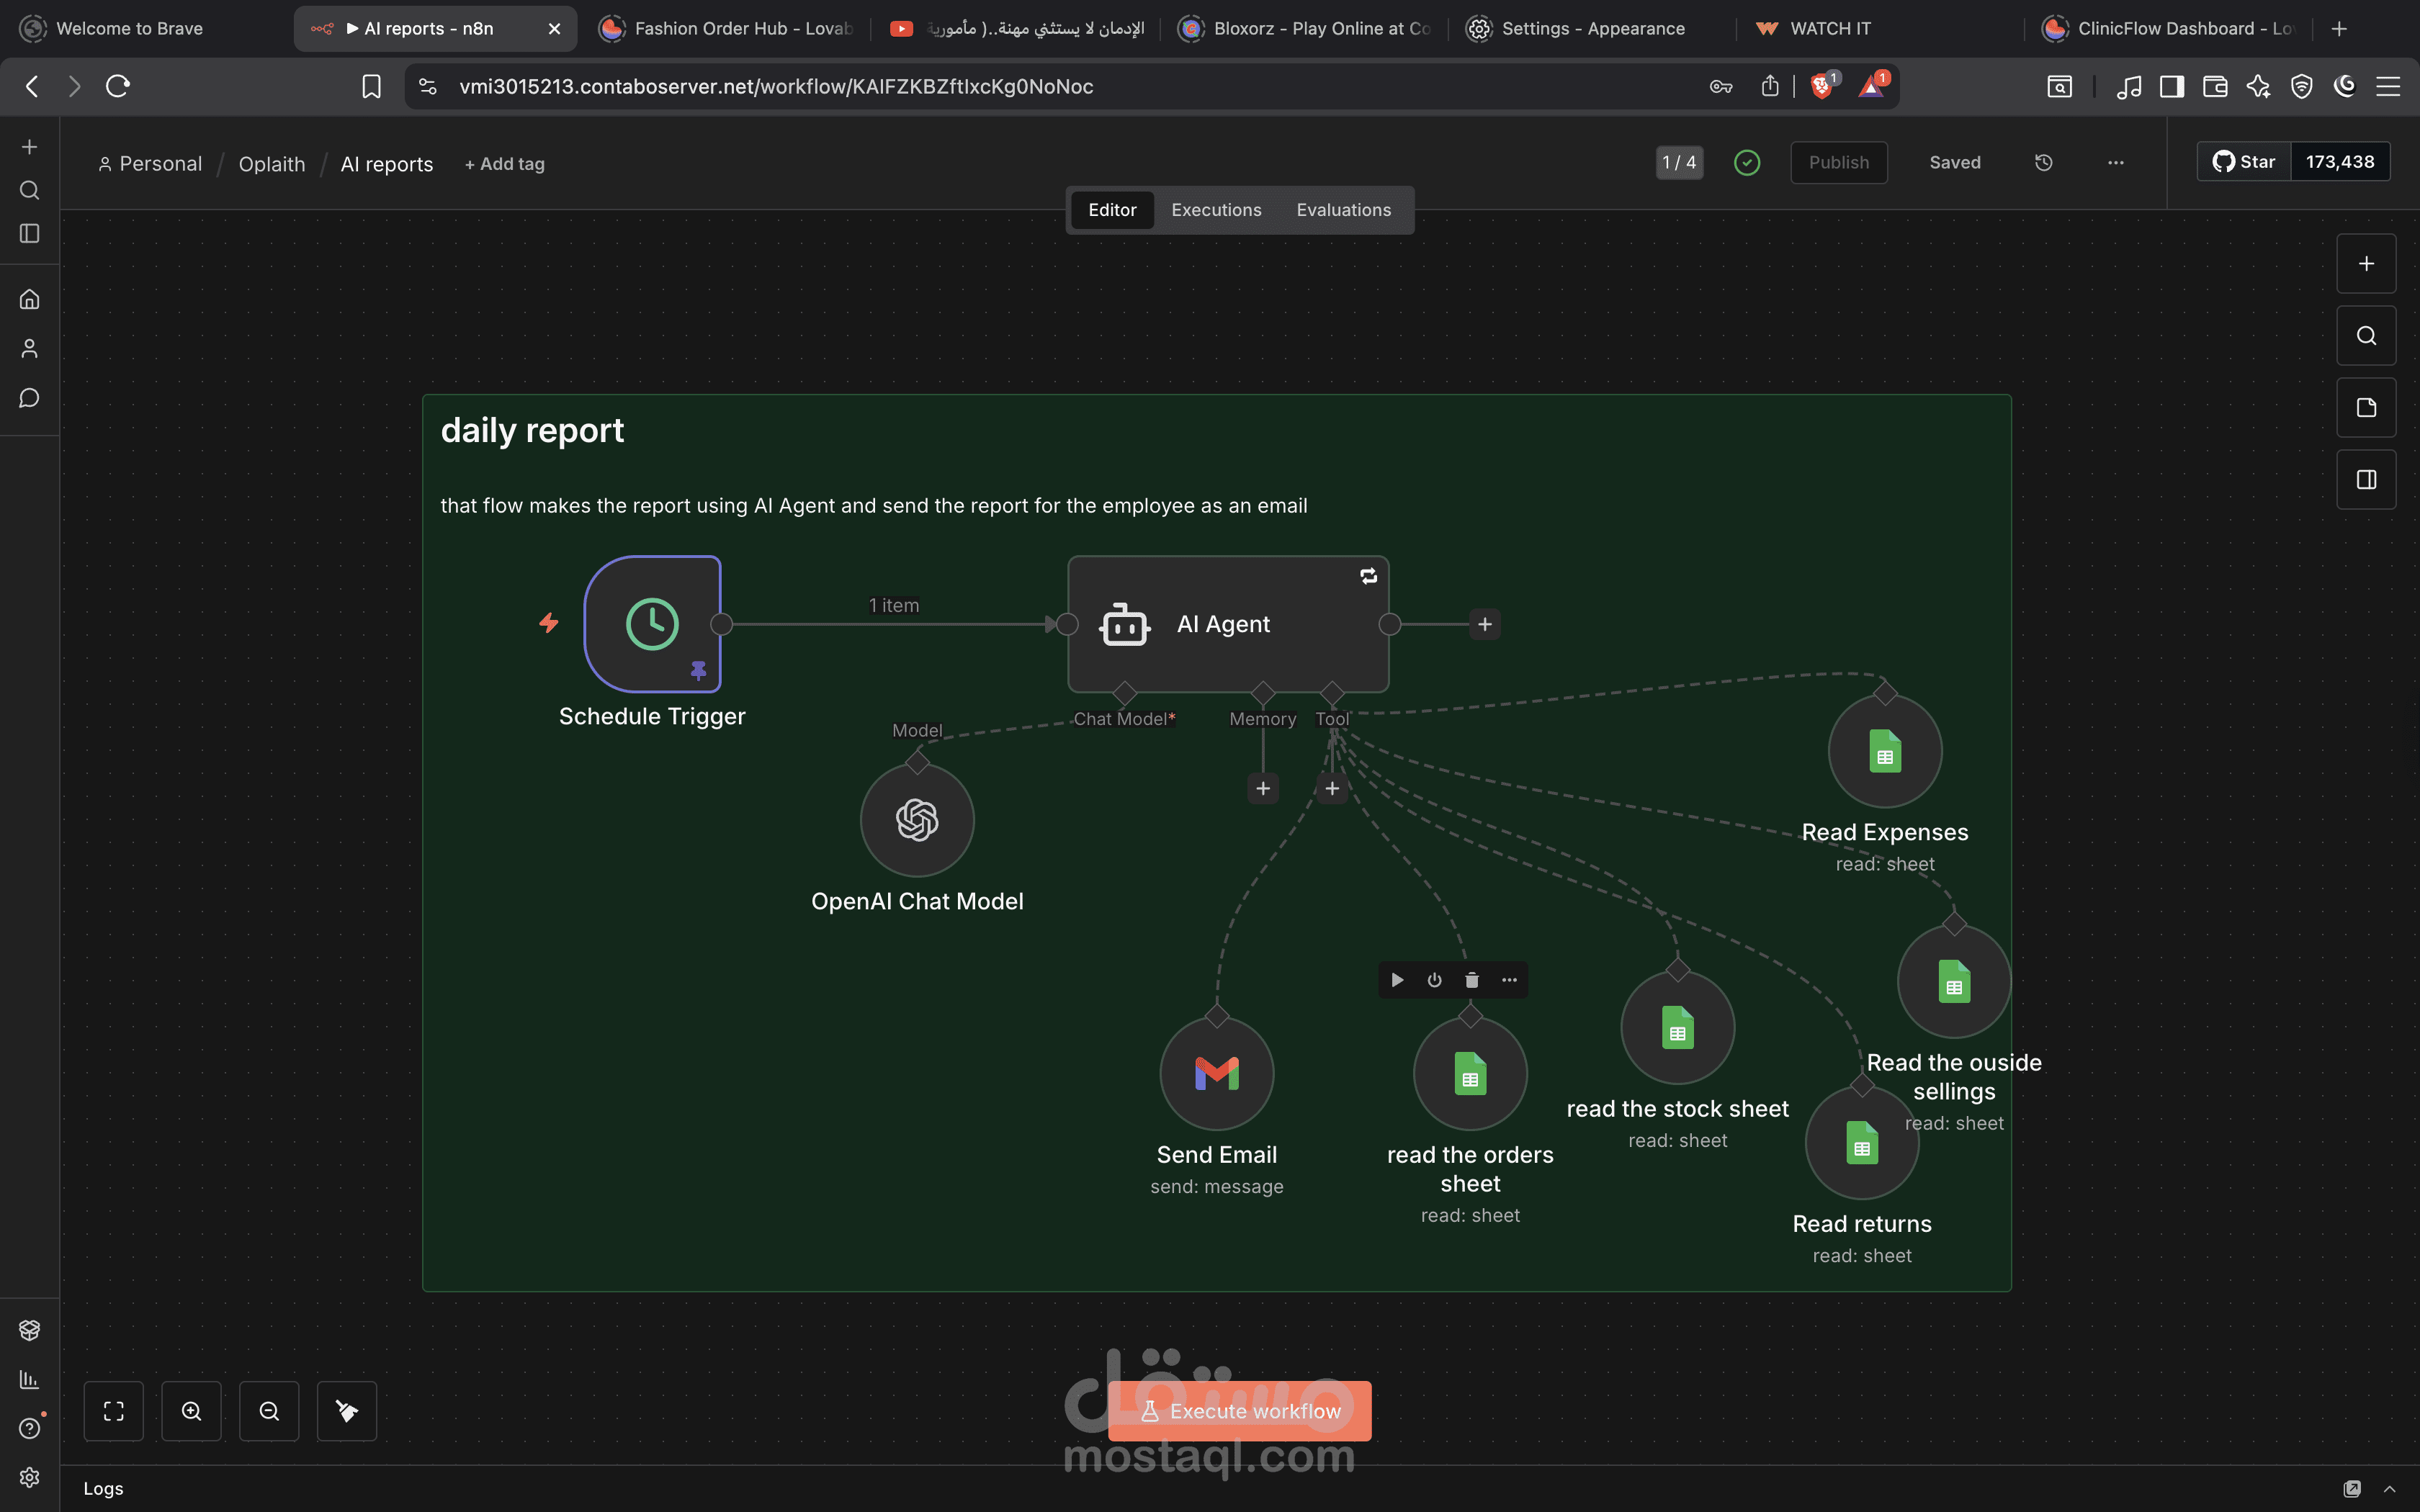Zoom in on the canvas
Viewport: 2420px width, 1512px height.
pyautogui.click(x=191, y=1411)
